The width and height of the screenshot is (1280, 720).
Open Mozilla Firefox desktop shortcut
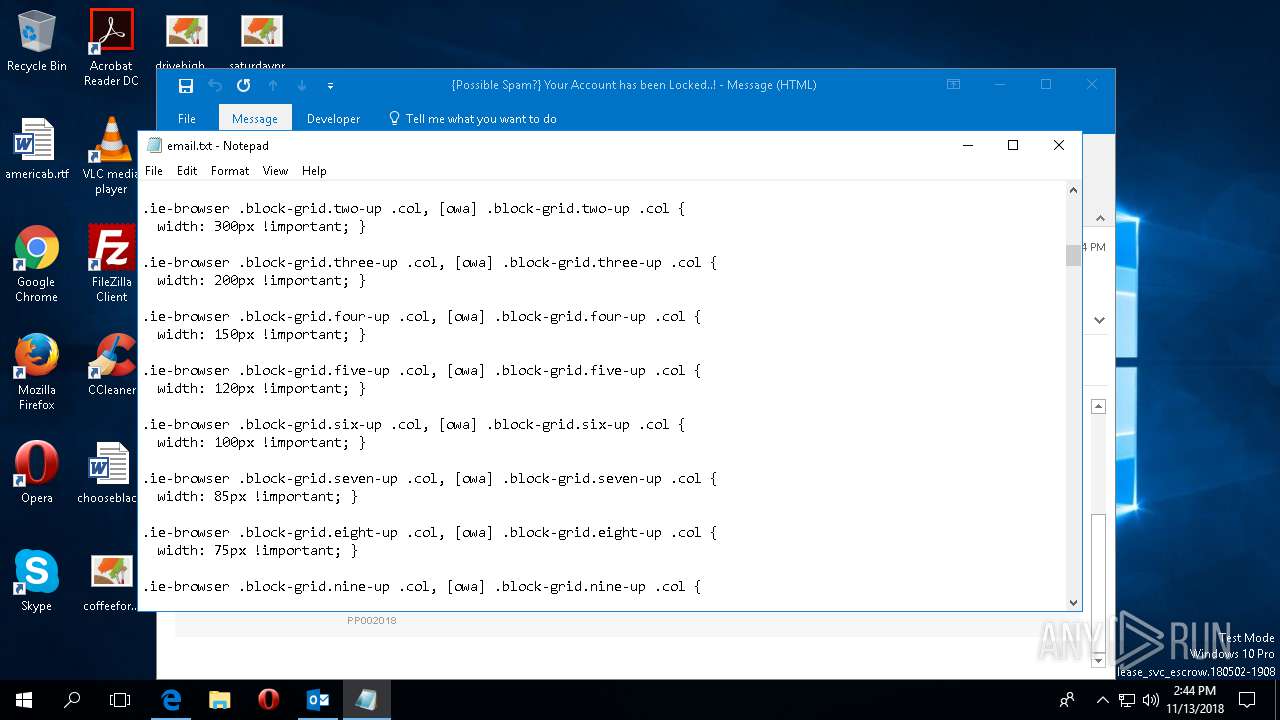coord(37,372)
